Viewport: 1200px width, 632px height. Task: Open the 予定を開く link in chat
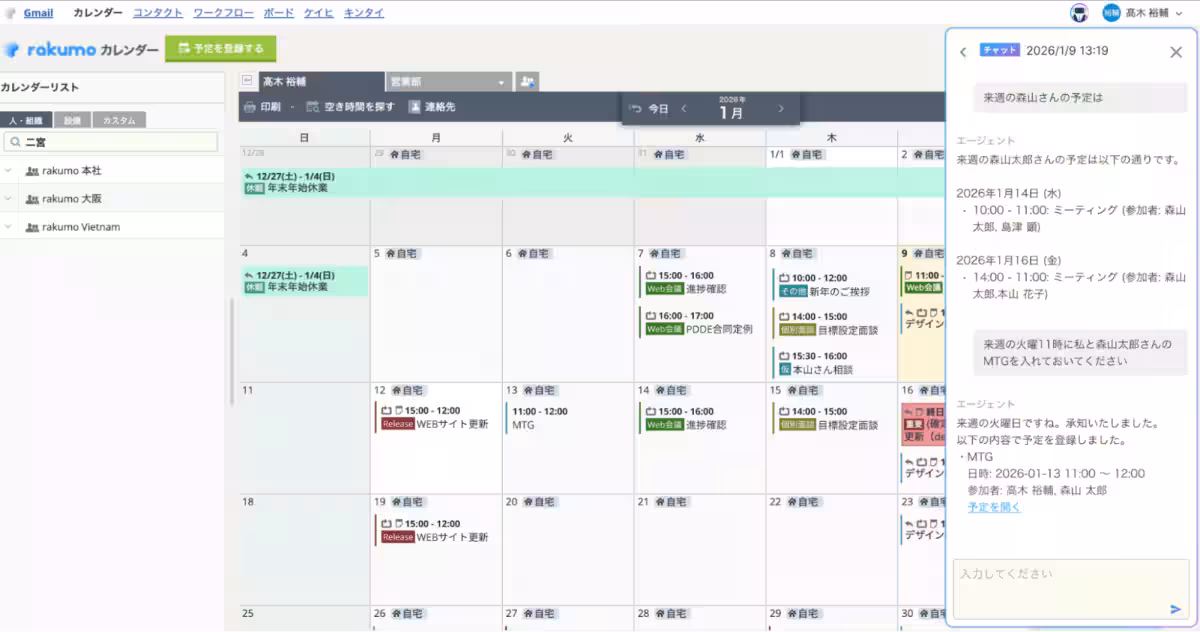point(994,507)
